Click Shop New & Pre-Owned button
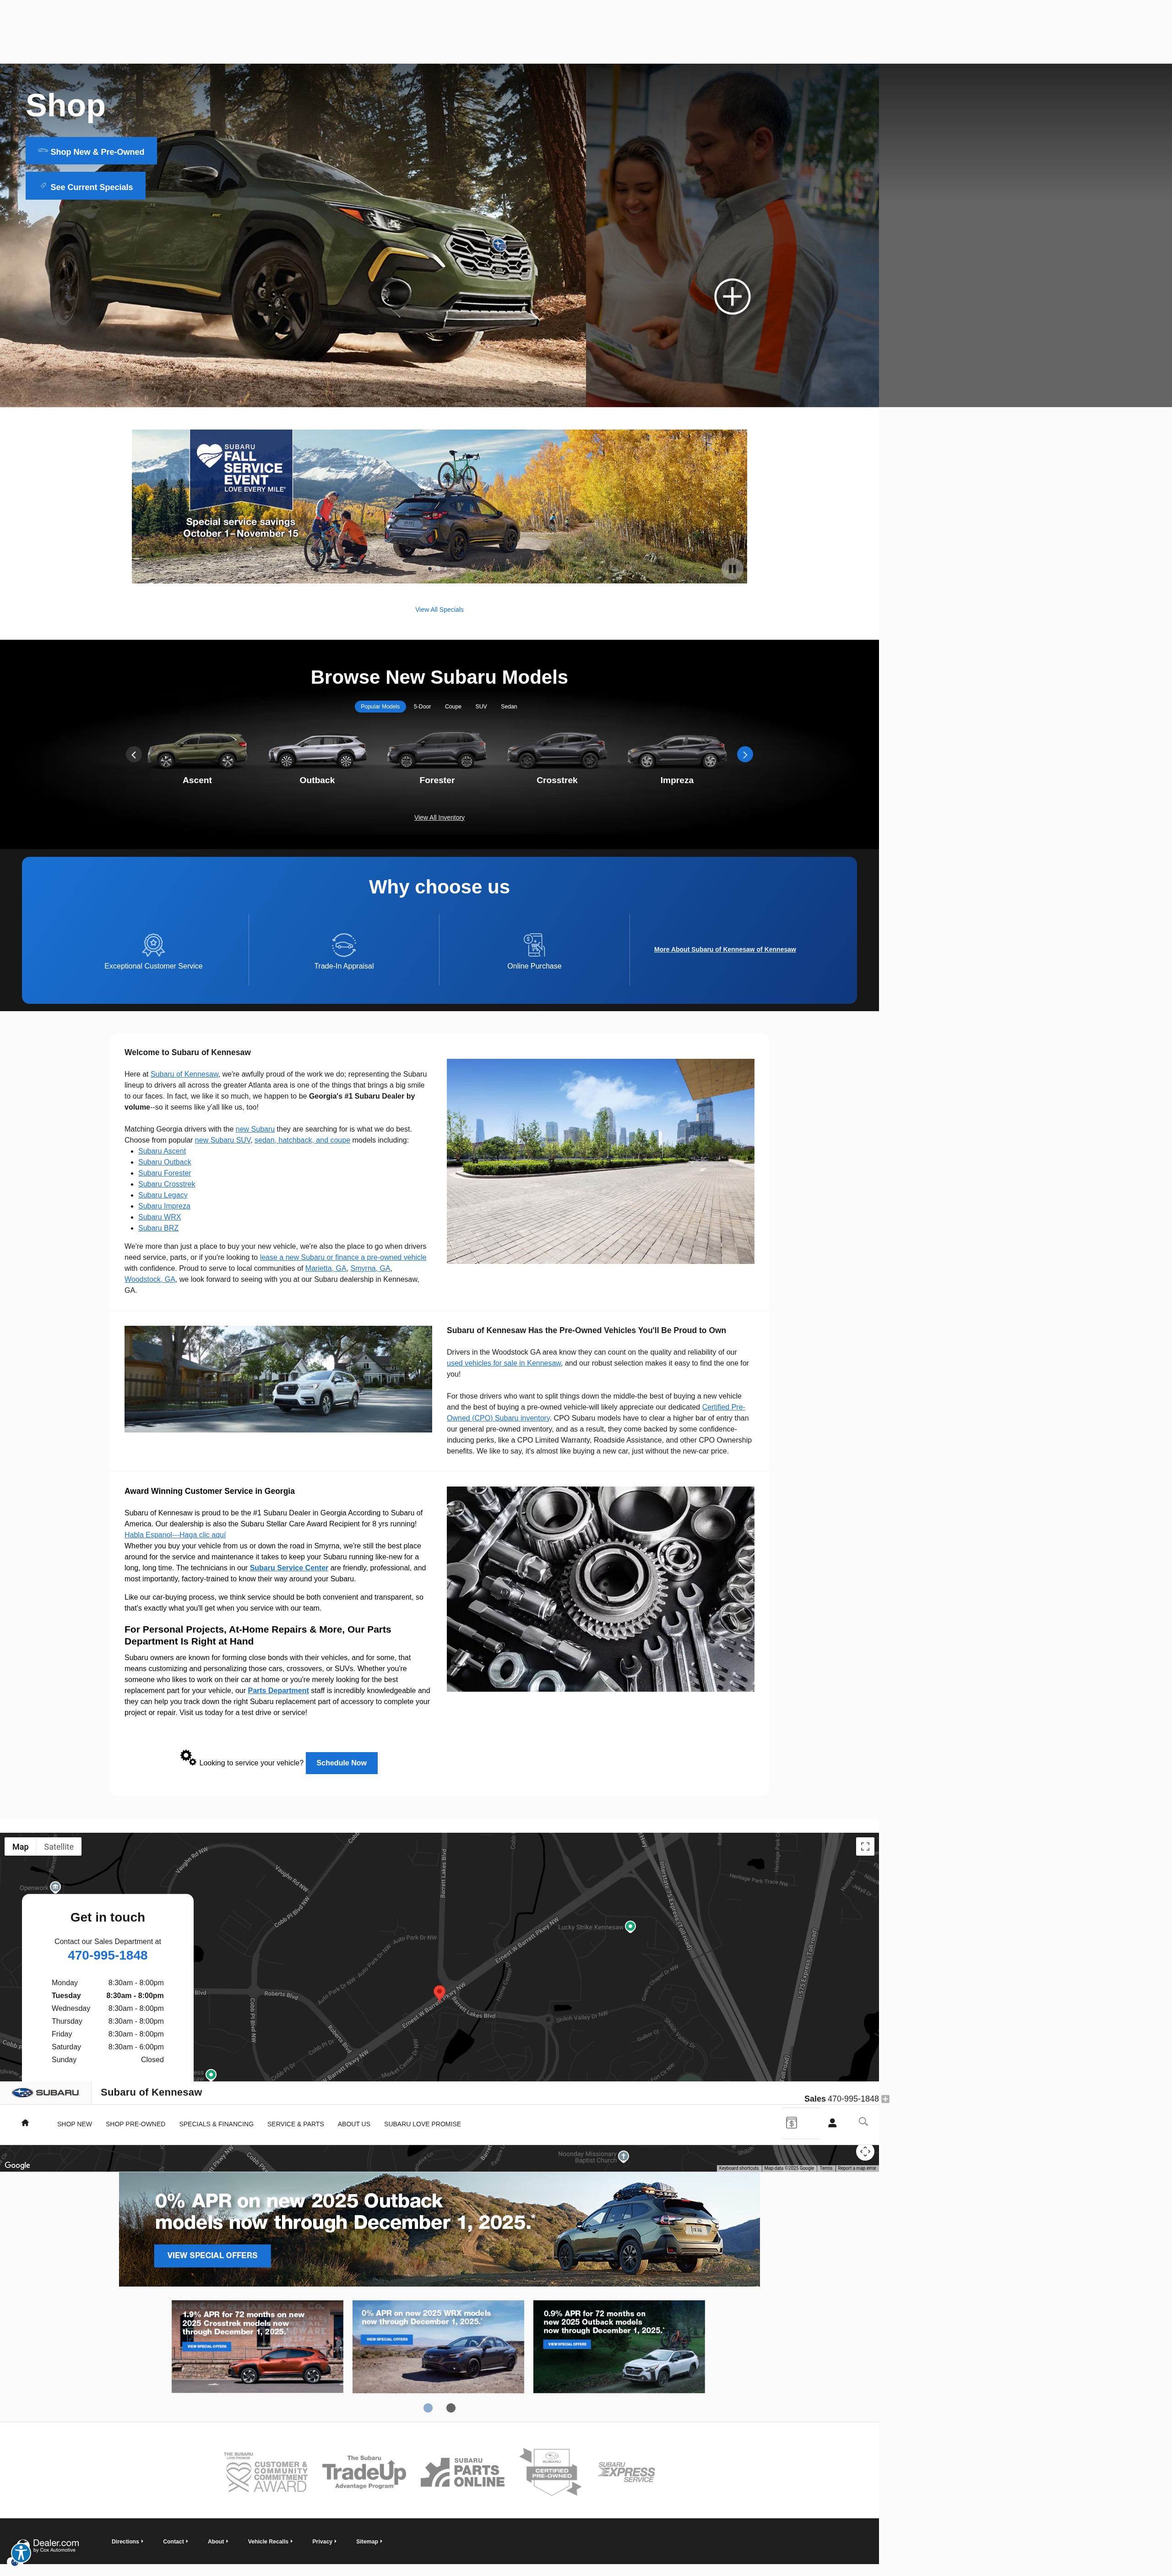Screen dimensions: 1172x2576 [91, 151]
